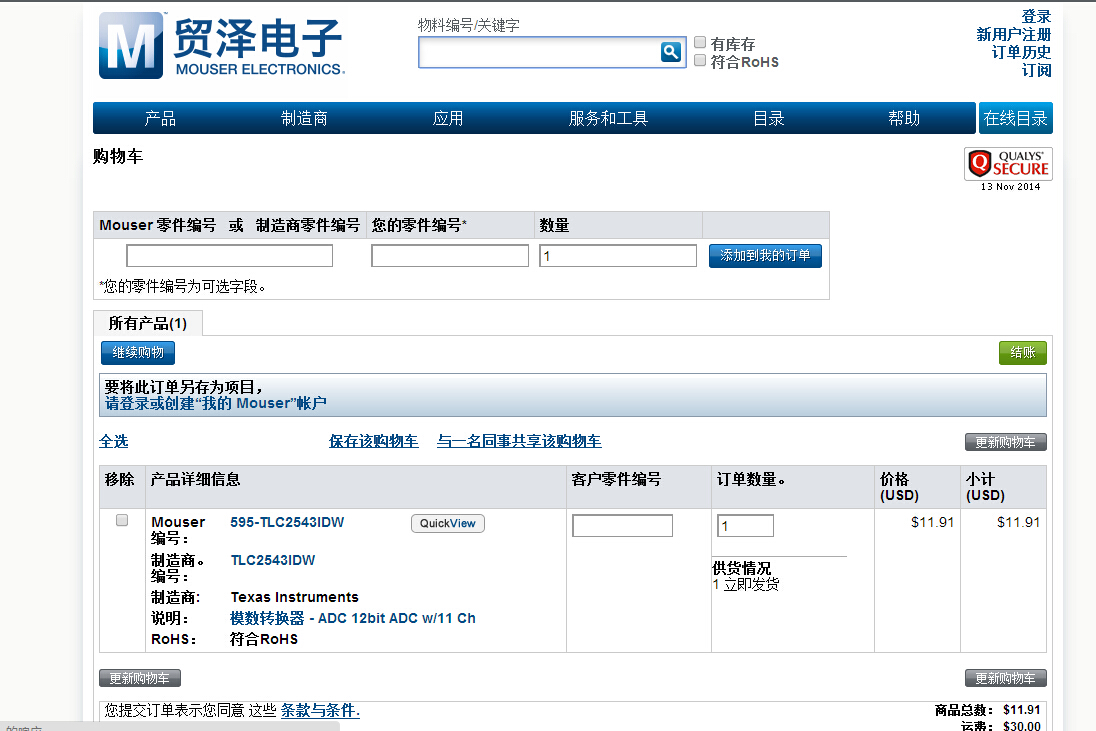Tick the remove checkbox for 595-TLC2543IDW
The width and height of the screenshot is (1096, 731).
tap(122, 520)
